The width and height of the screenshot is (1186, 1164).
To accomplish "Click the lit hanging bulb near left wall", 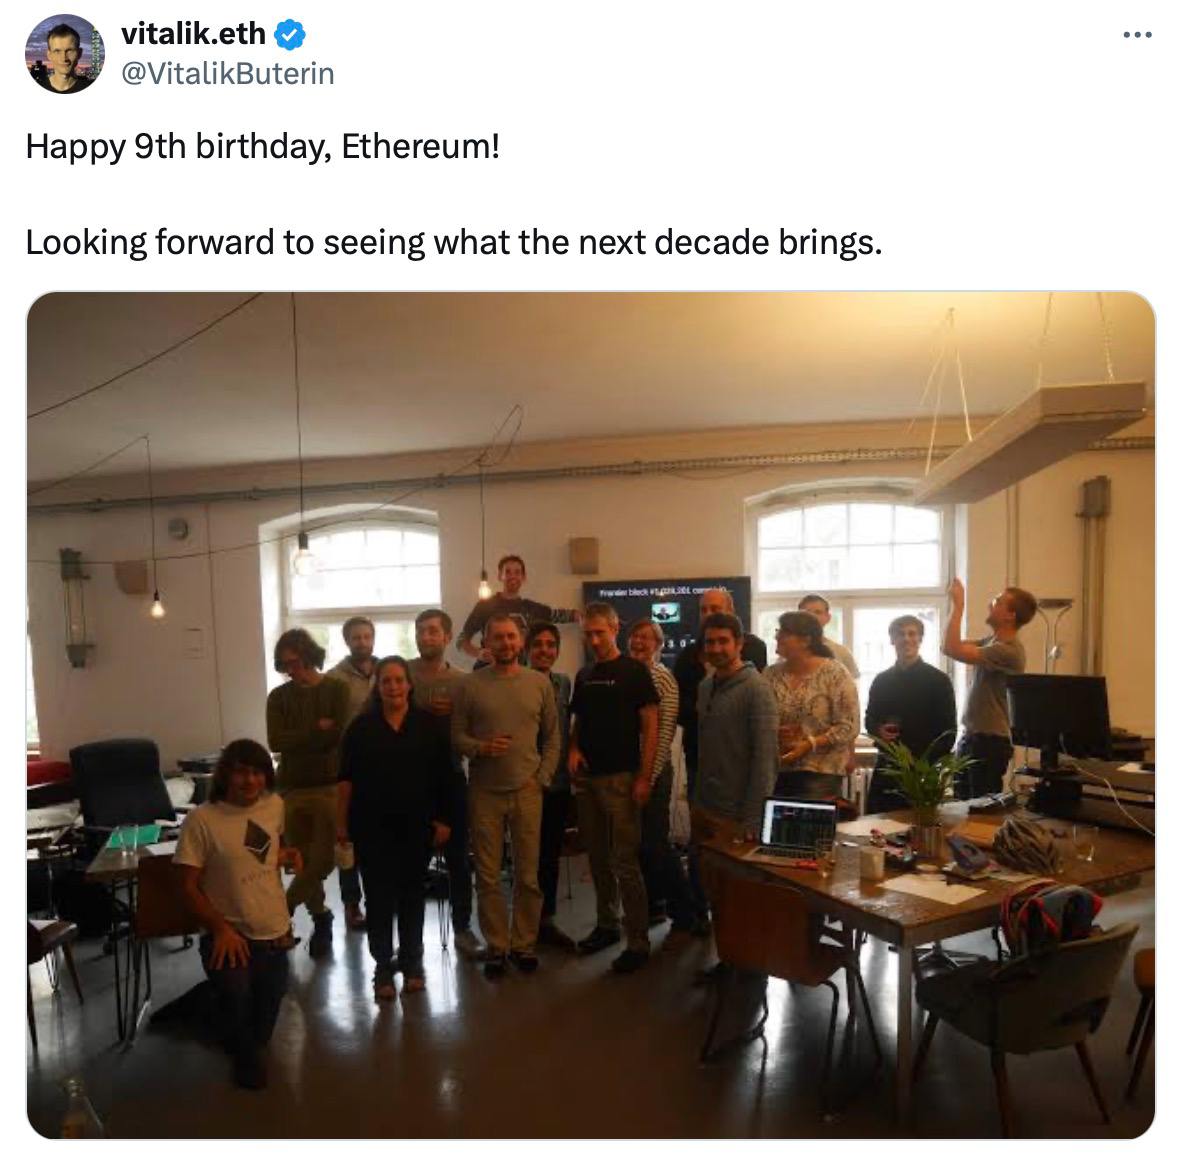I will click(157, 605).
